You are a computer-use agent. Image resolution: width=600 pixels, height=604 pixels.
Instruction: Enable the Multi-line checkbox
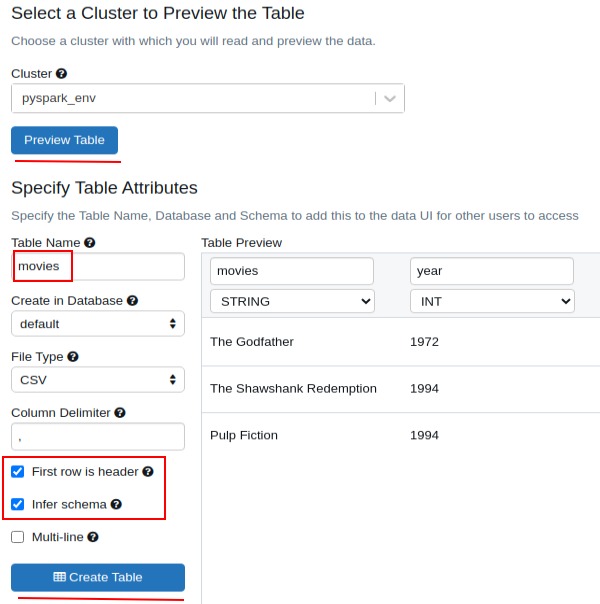coord(18,537)
